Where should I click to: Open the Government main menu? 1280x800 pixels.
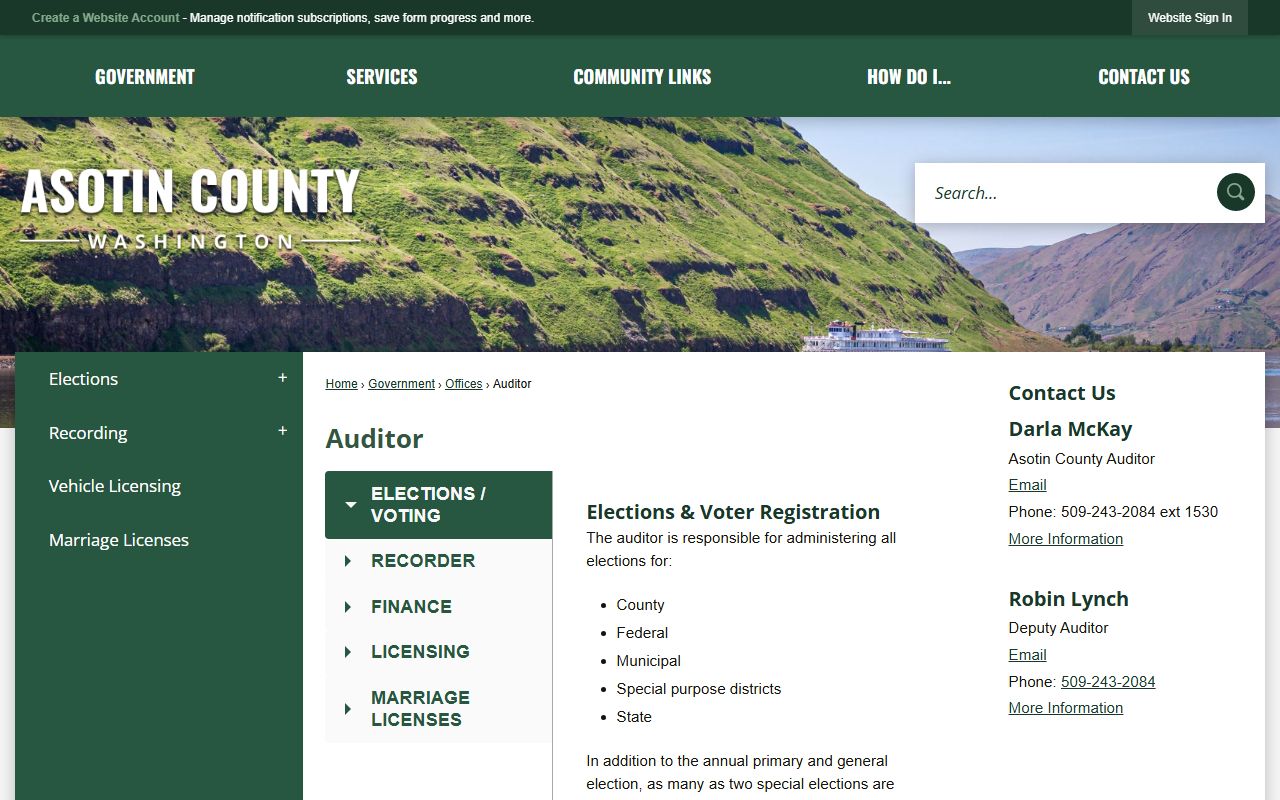tap(145, 77)
